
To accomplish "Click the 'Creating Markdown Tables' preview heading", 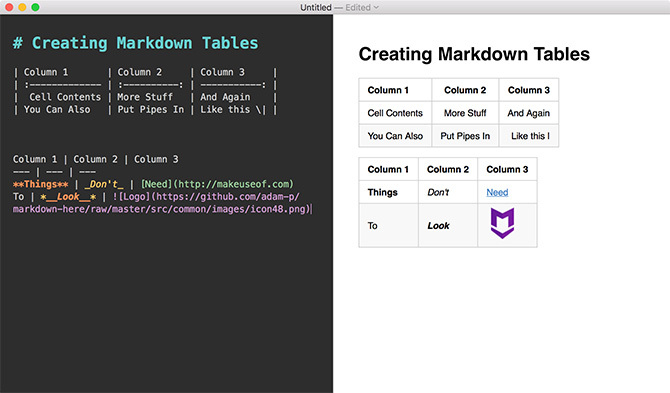I will pyautogui.click(x=474, y=54).
